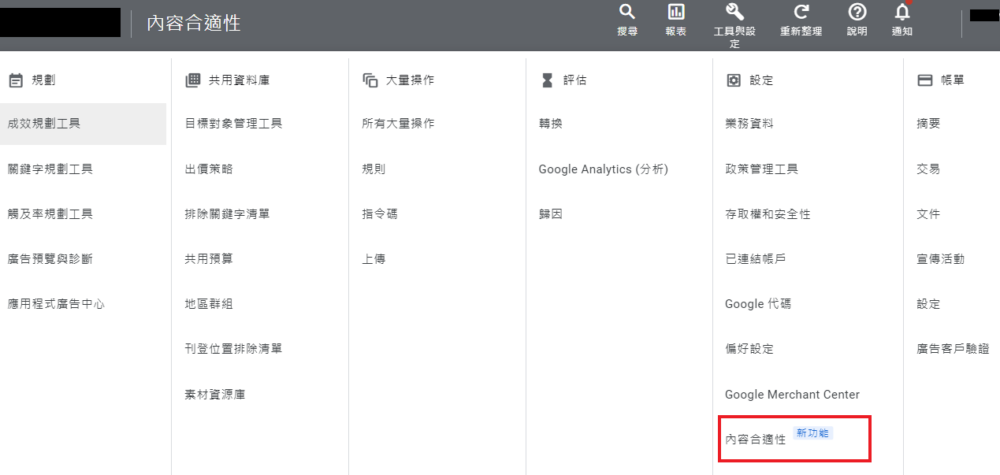Viewport: 1000px width, 475px height.
Task: Go to Google Merchant Center
Action: [792, 394]
